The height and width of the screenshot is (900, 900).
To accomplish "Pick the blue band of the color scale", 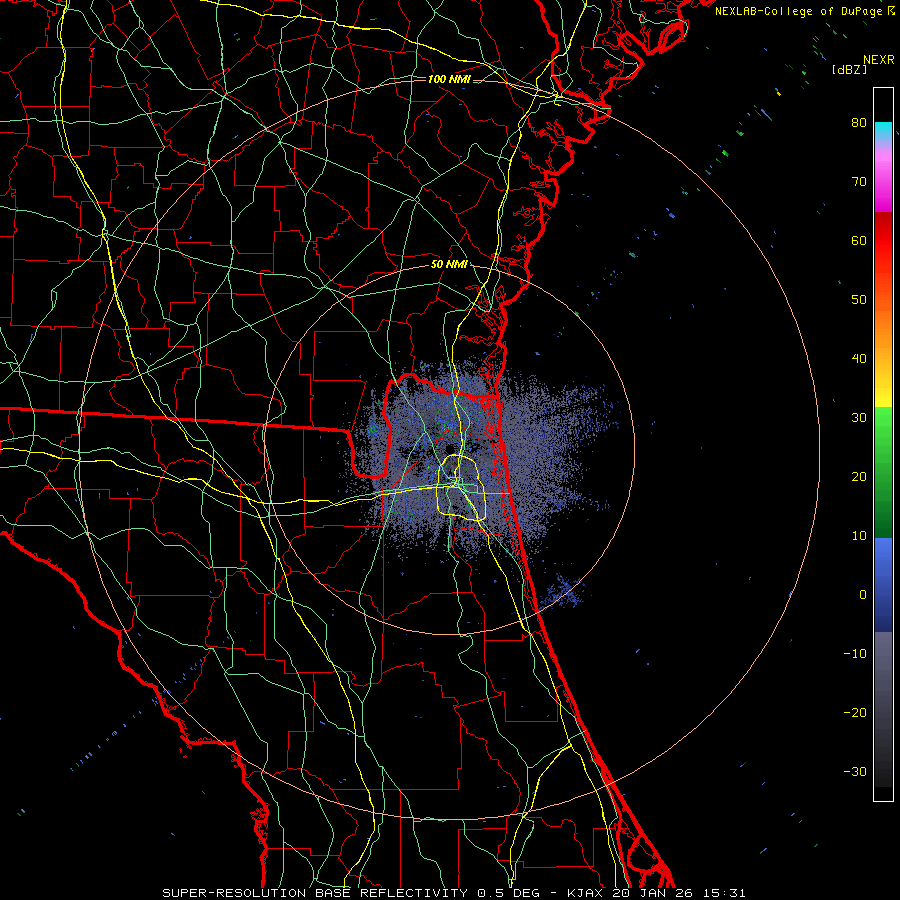I will point(883,585).
